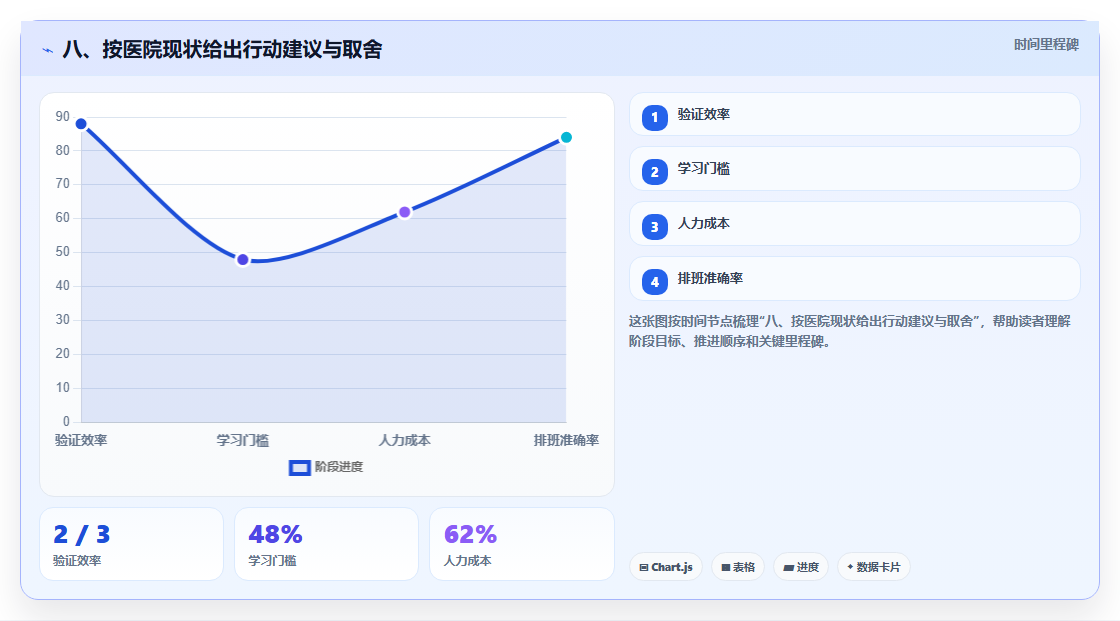Click the 学习门槛 caption under 48%
This screenshot has width=1120, height=621.
tap(272, 561)
